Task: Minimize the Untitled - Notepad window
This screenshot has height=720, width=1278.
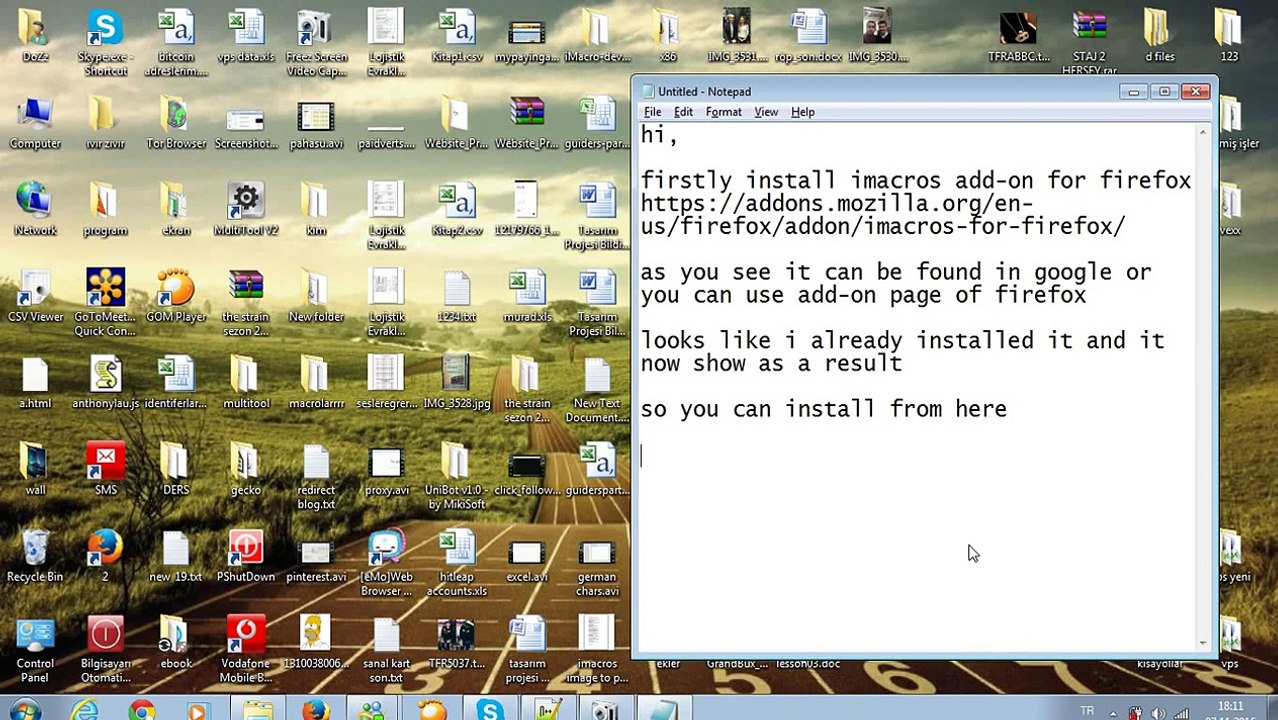Action: tap(1133, 91)
